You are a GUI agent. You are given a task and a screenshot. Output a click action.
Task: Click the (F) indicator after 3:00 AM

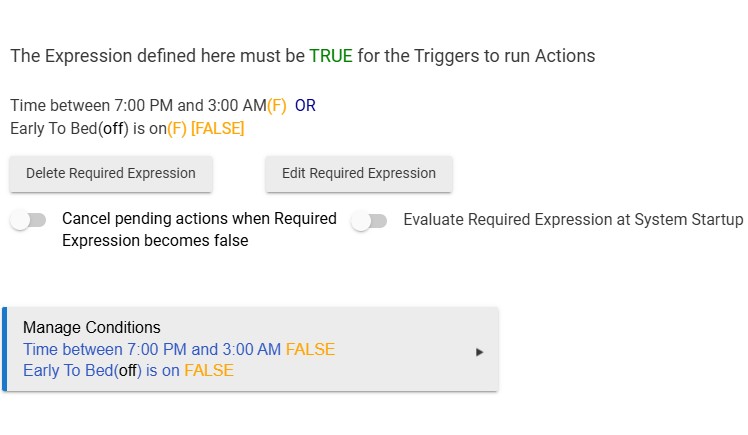click(x=277, y=105)
